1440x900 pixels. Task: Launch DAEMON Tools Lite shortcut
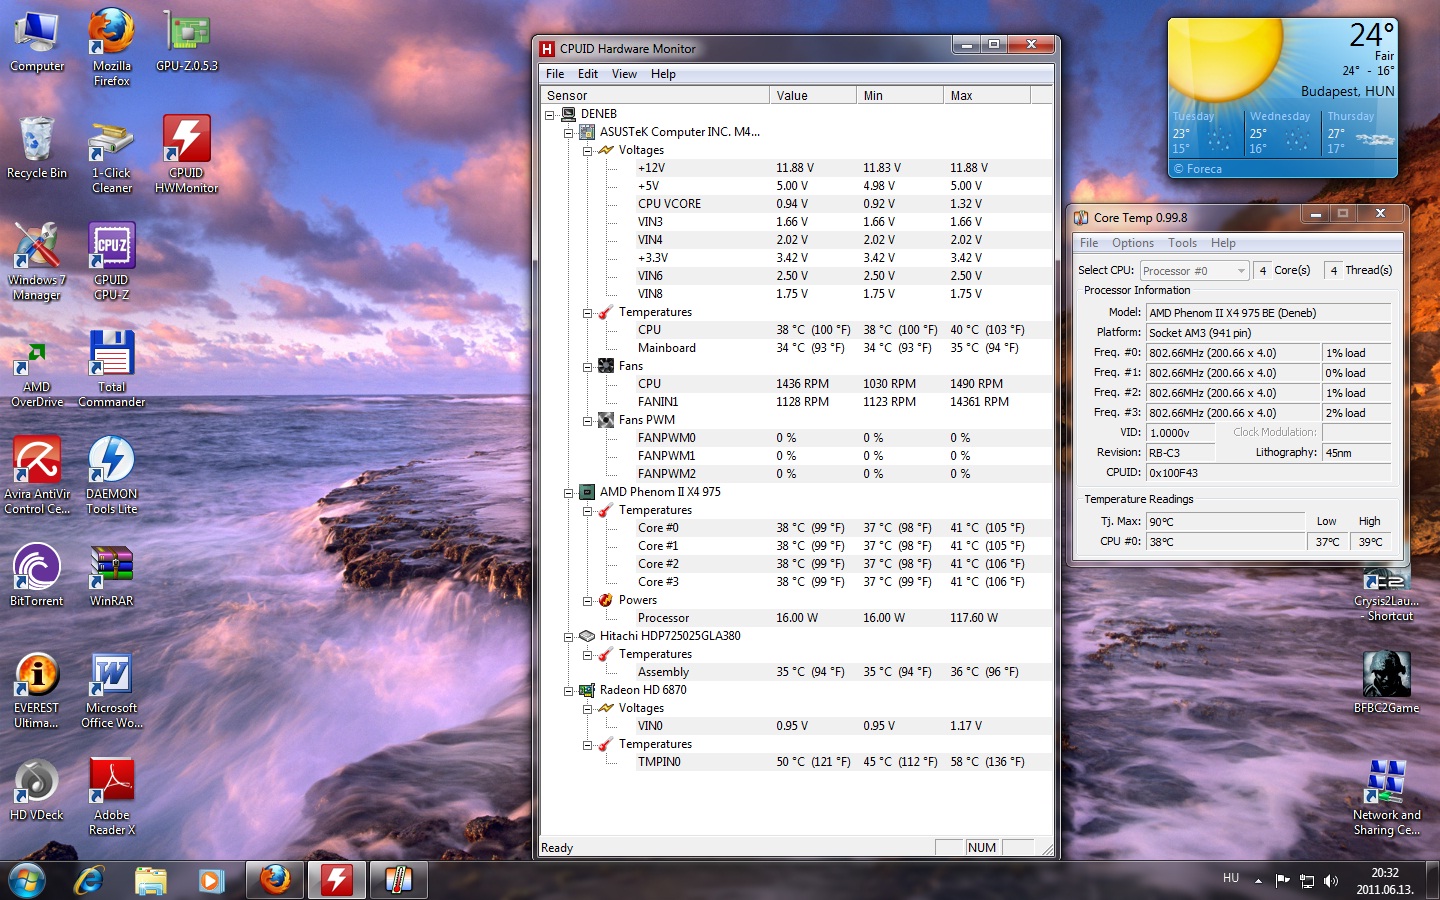tap(111, 476)
